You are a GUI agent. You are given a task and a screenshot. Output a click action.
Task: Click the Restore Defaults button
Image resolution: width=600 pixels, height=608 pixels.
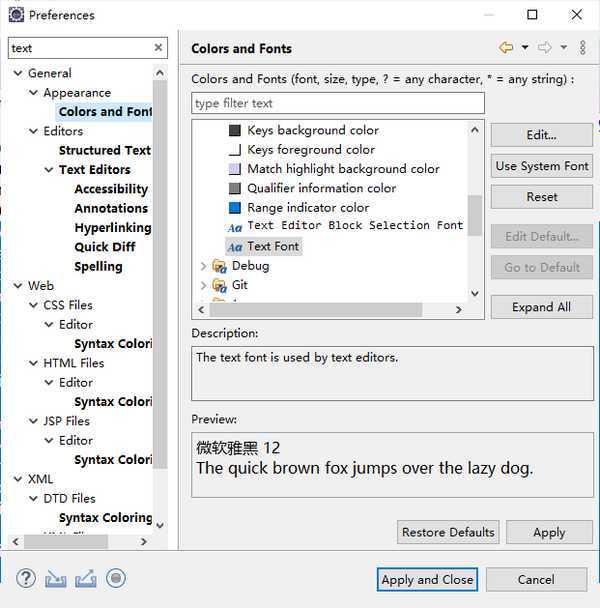[448, 532]
